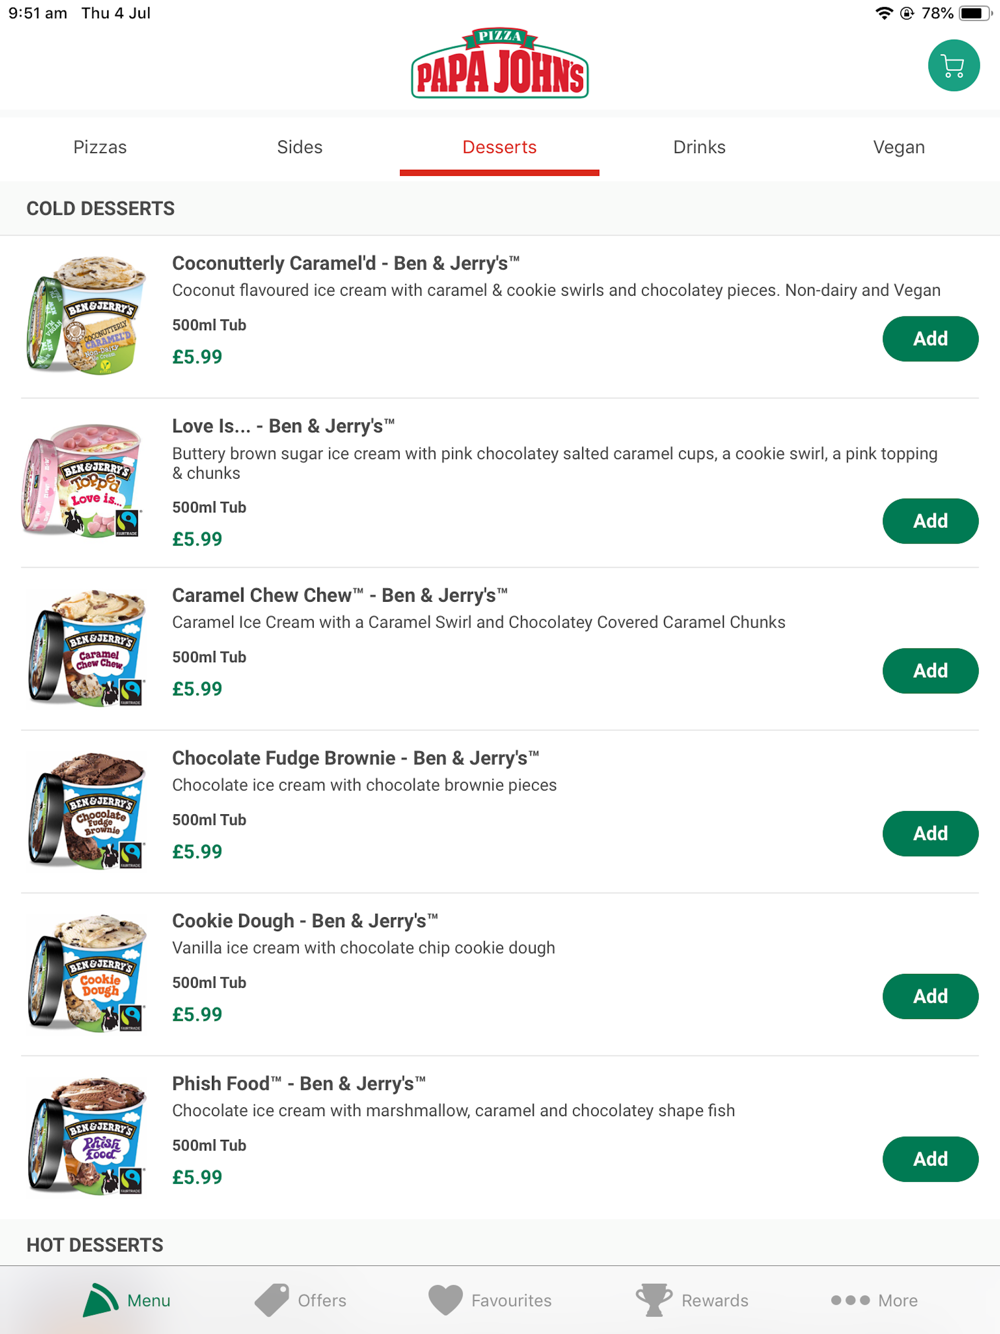Open the Offers tag icon

coord(272,1299)
